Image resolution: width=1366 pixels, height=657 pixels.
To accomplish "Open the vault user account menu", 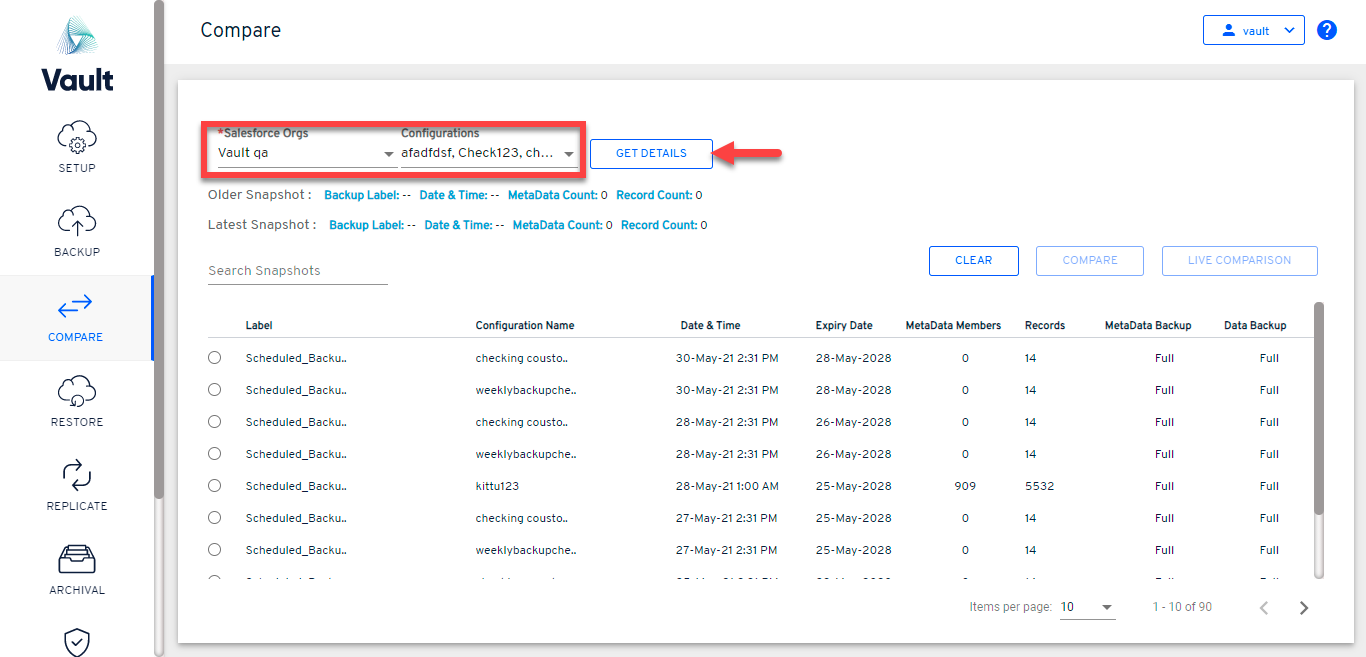I will click(x=1253, y=31).
